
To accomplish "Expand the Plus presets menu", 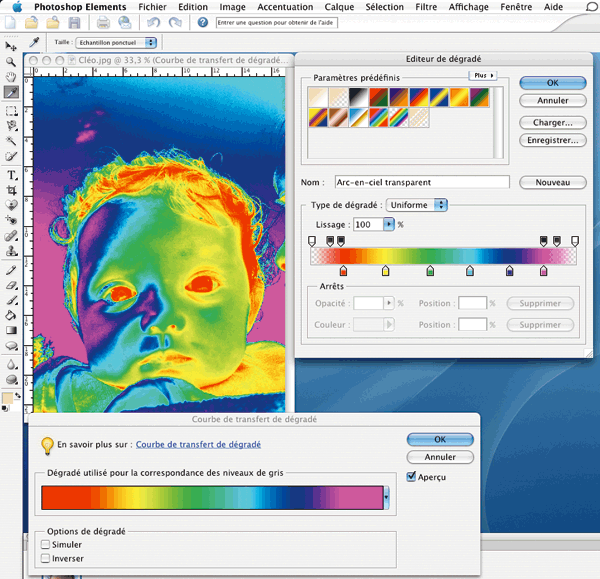I will 484,75.
